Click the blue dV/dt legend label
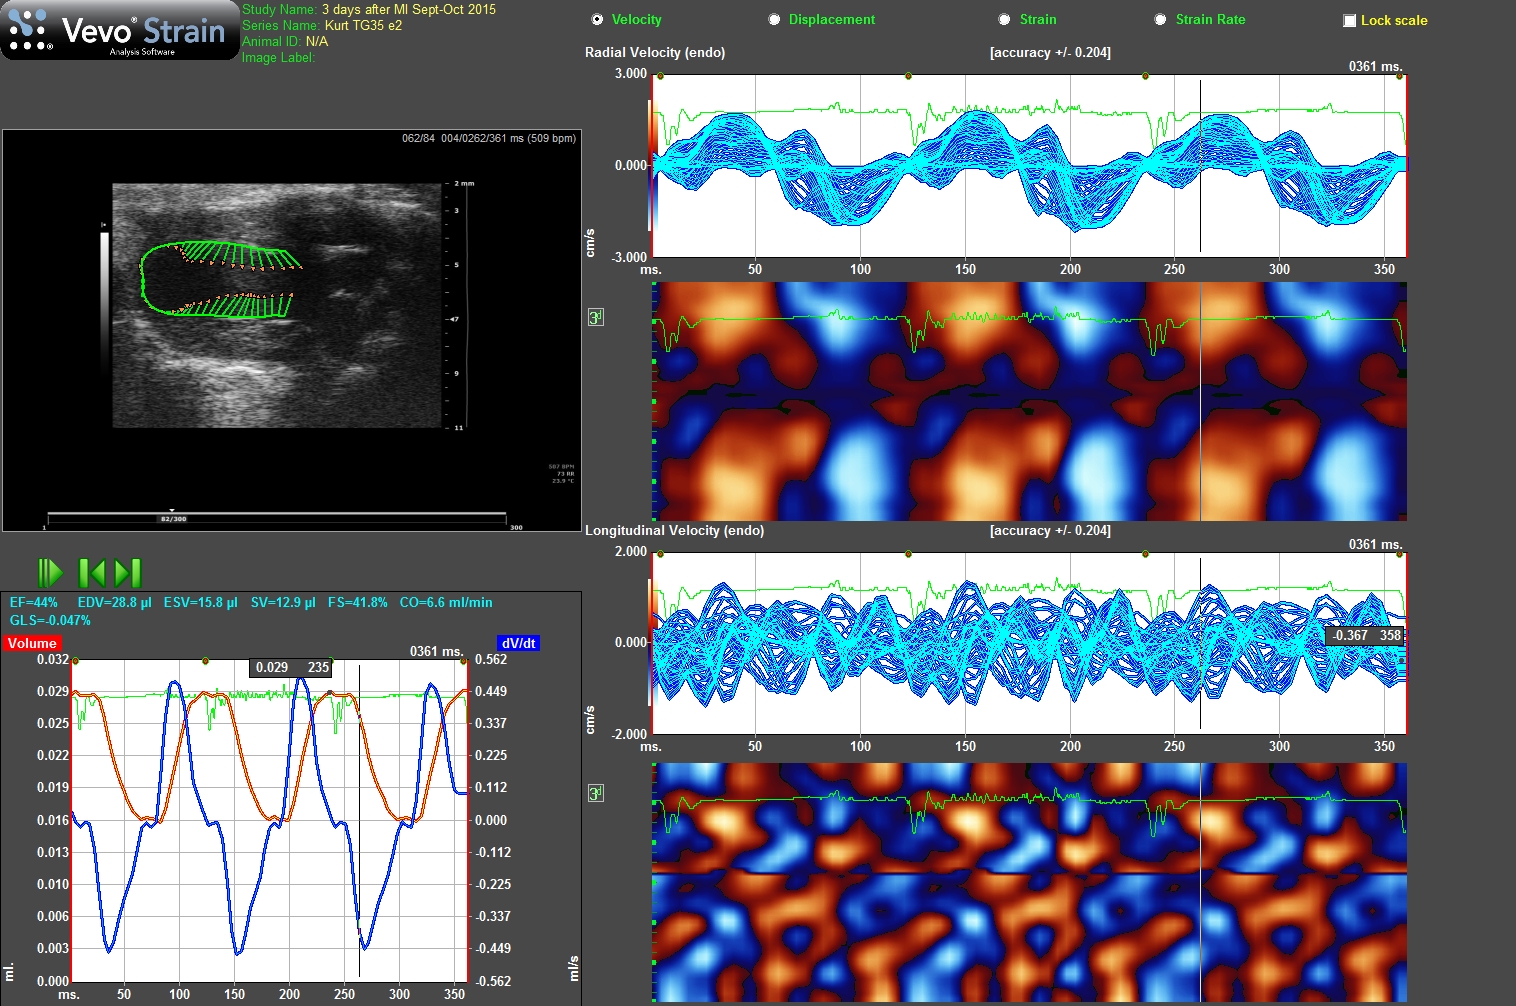 (518, 643)
